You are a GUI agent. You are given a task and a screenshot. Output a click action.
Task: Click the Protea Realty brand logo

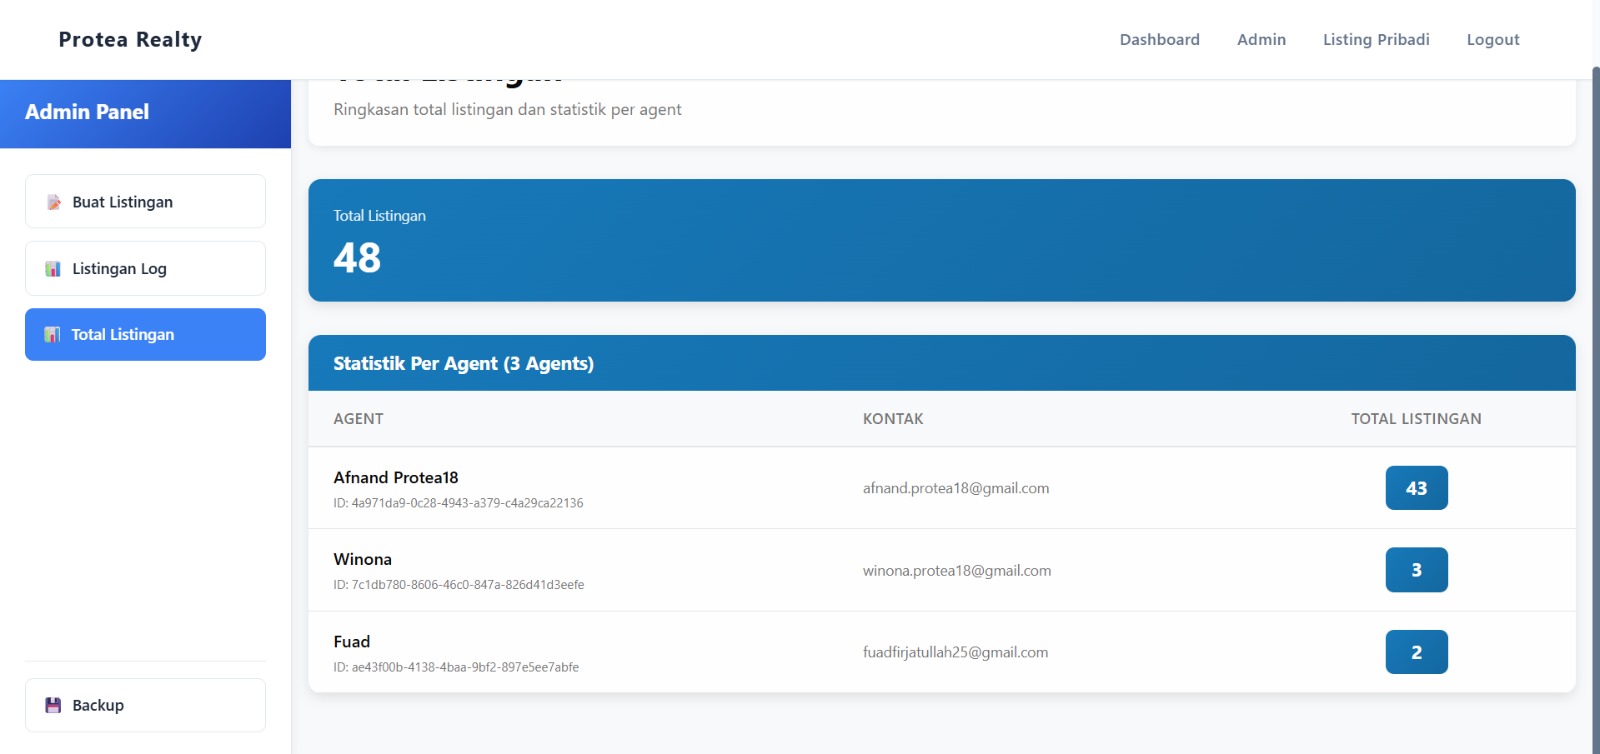point(130,40)
